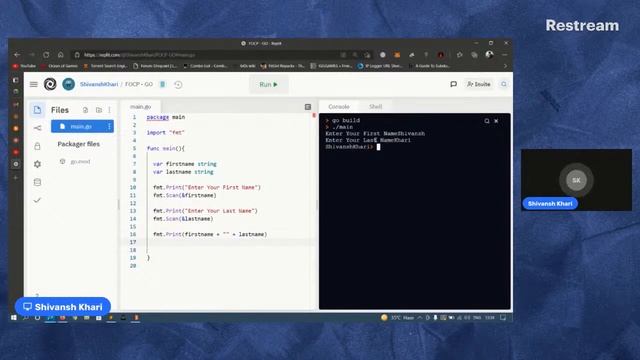
Task: Add a new folder in Files panel
Action: tap(98, 110)
